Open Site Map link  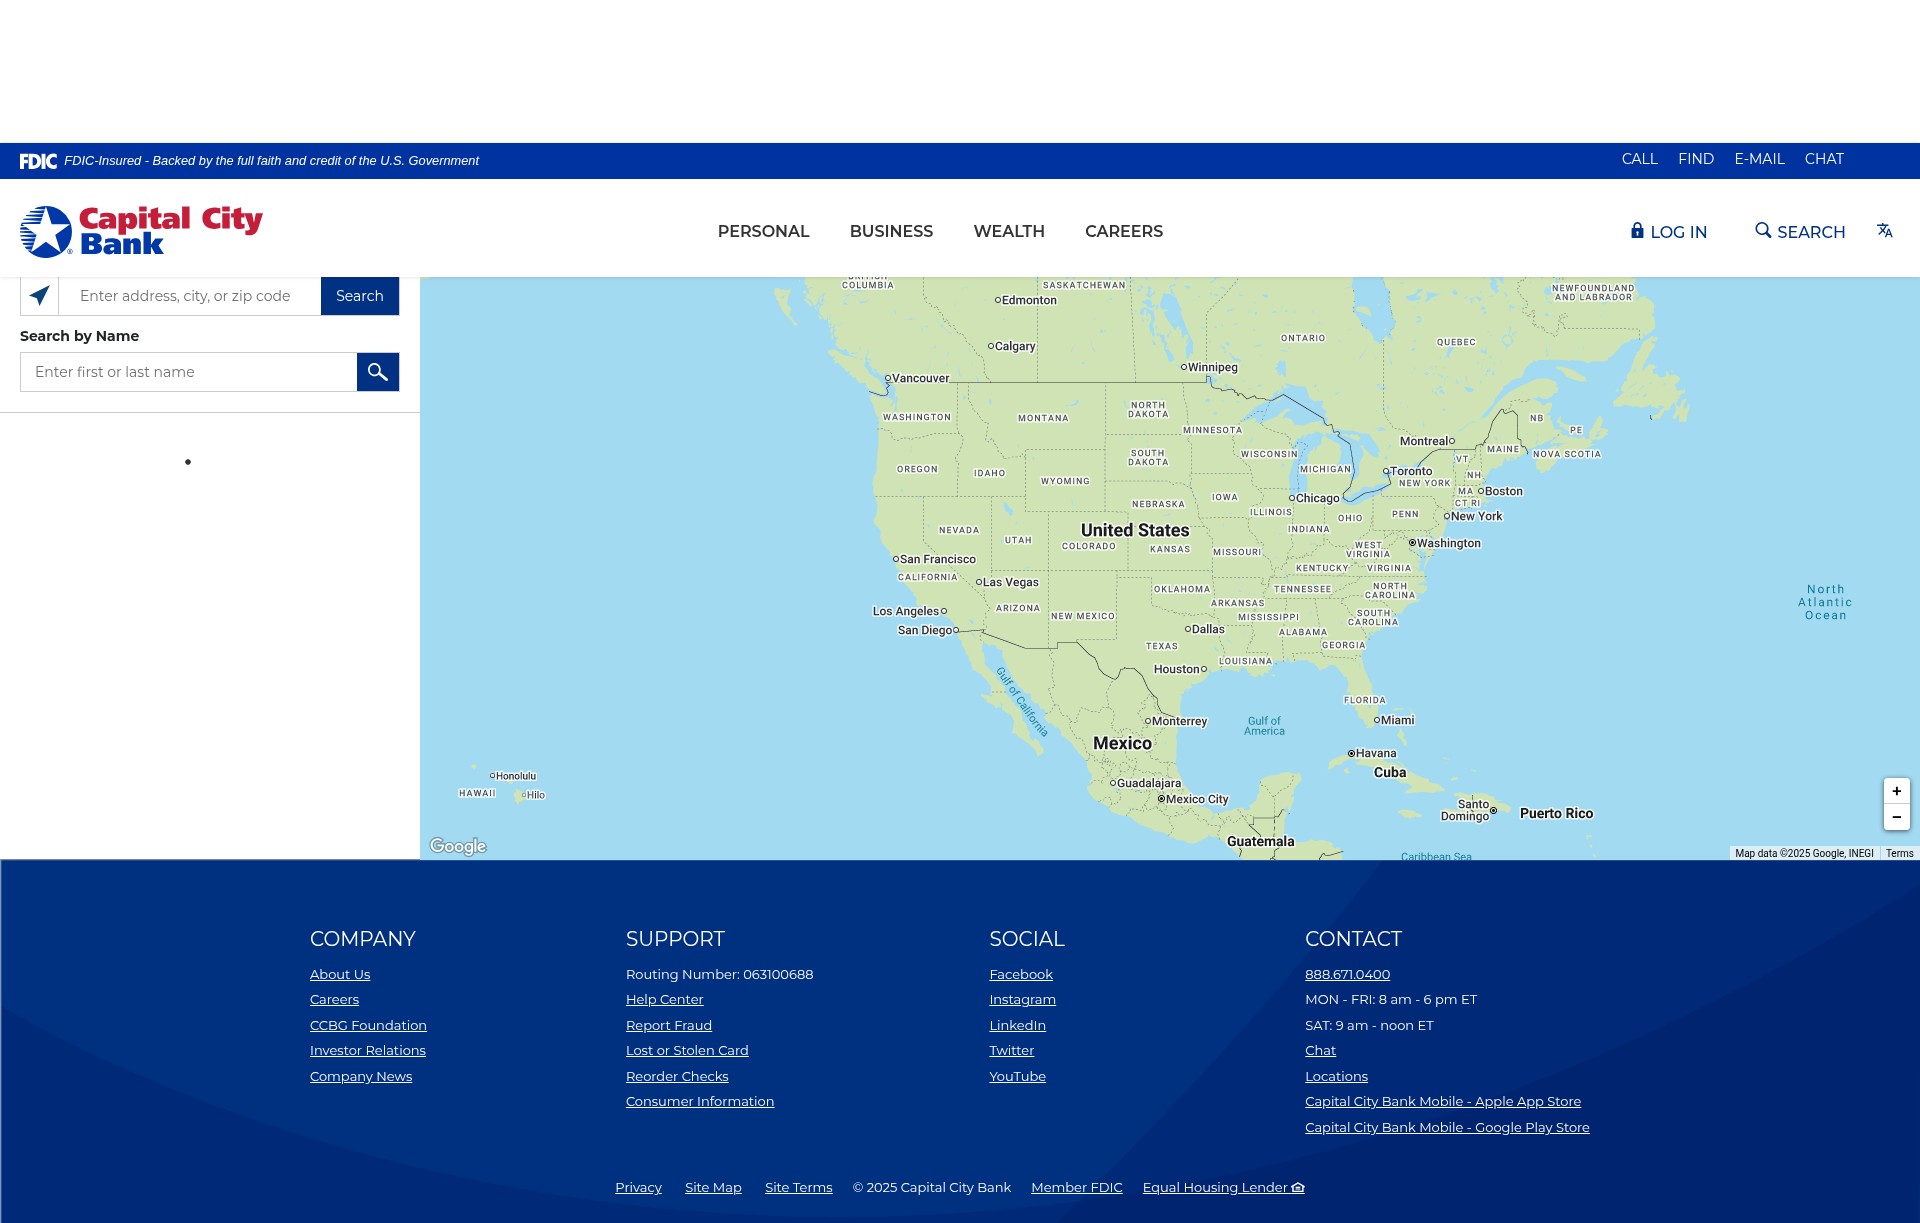click(x=713, y=1187)
